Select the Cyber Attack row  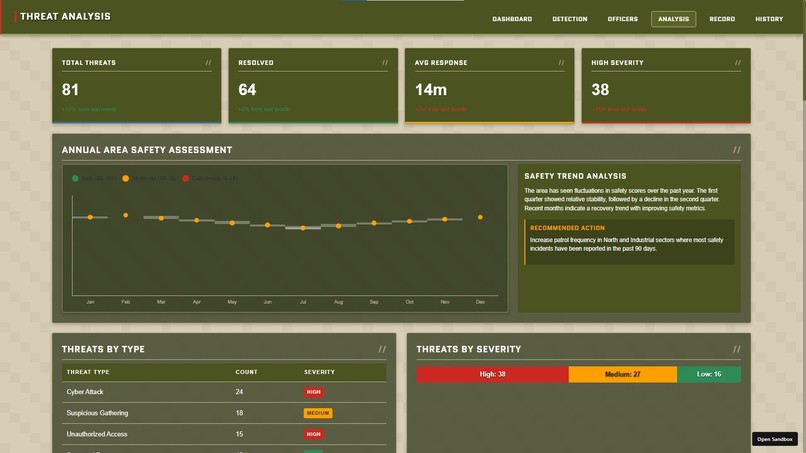click(x=224, y=392)
